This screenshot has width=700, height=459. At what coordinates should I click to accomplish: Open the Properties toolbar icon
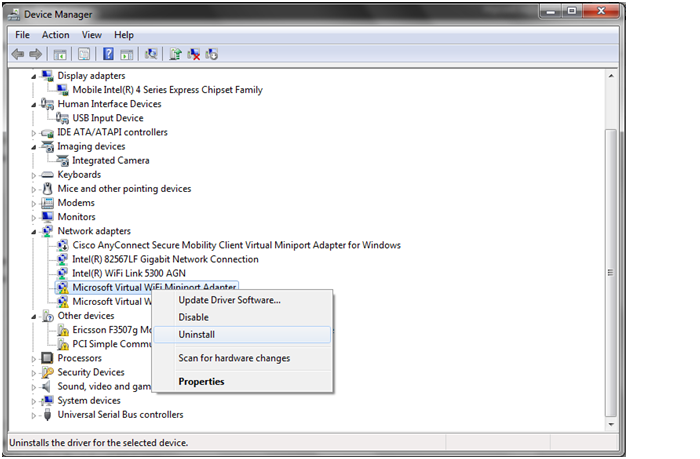84,54
